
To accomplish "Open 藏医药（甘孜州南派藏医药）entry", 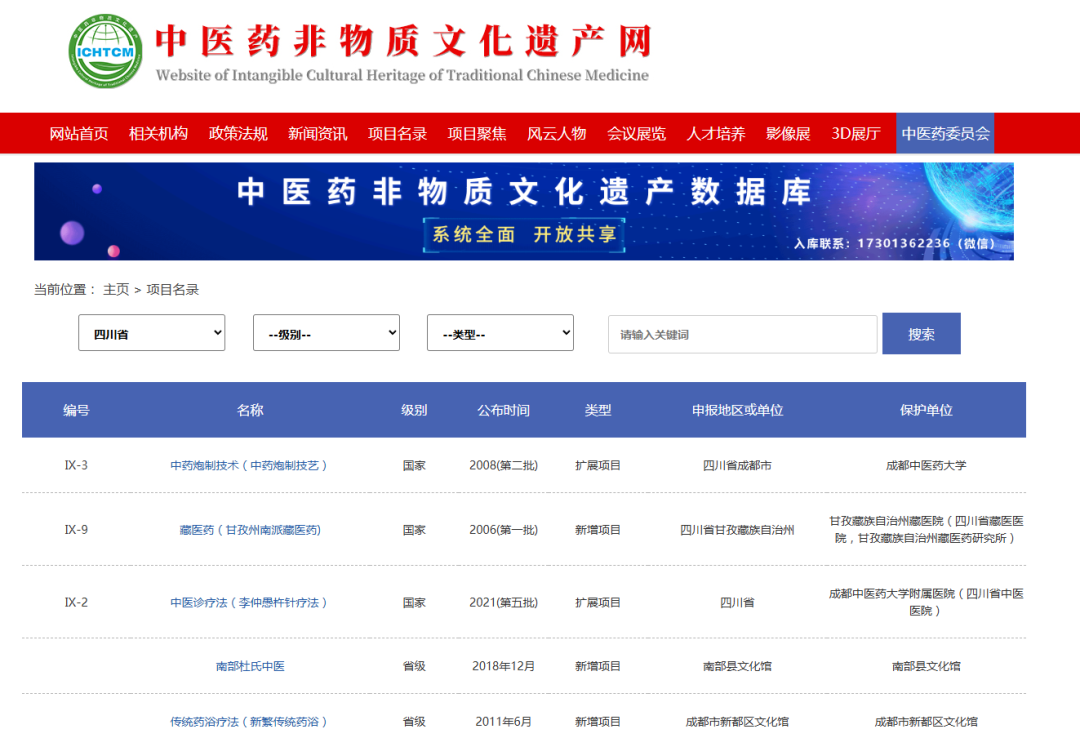I will [250, 530].
